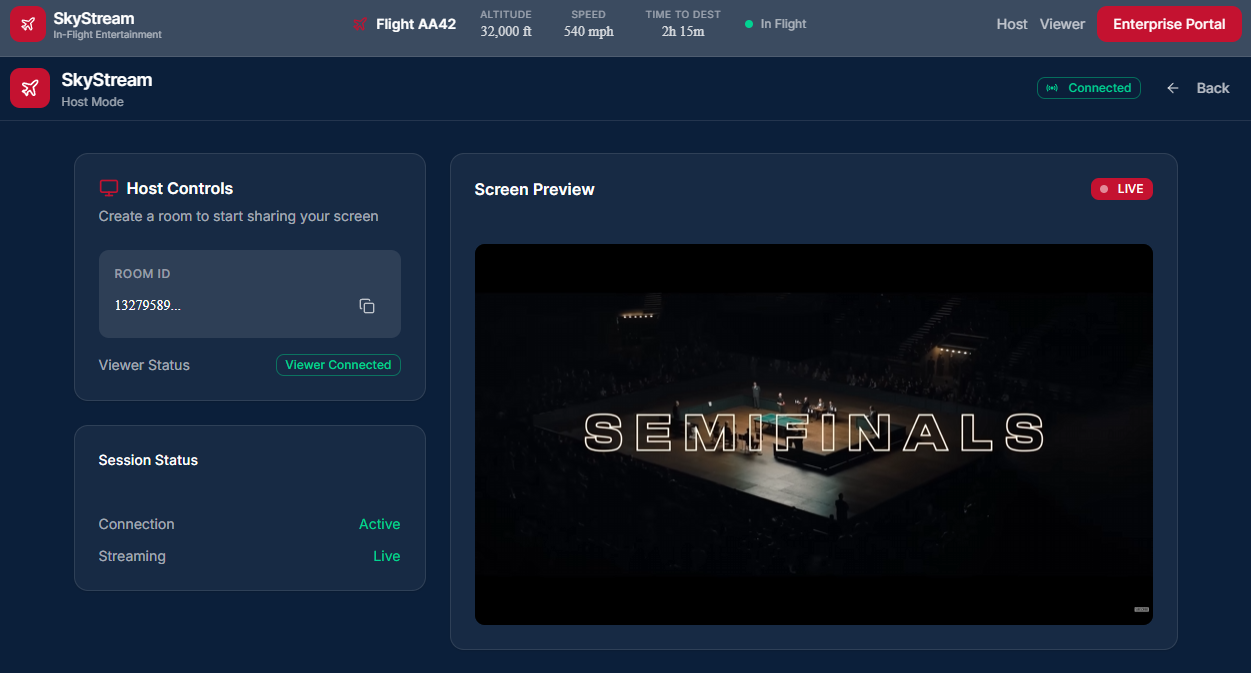The image size is (1251, 673).
Task: Click the SPEED label
Action: pyautogui.click(x=589, y=15)
